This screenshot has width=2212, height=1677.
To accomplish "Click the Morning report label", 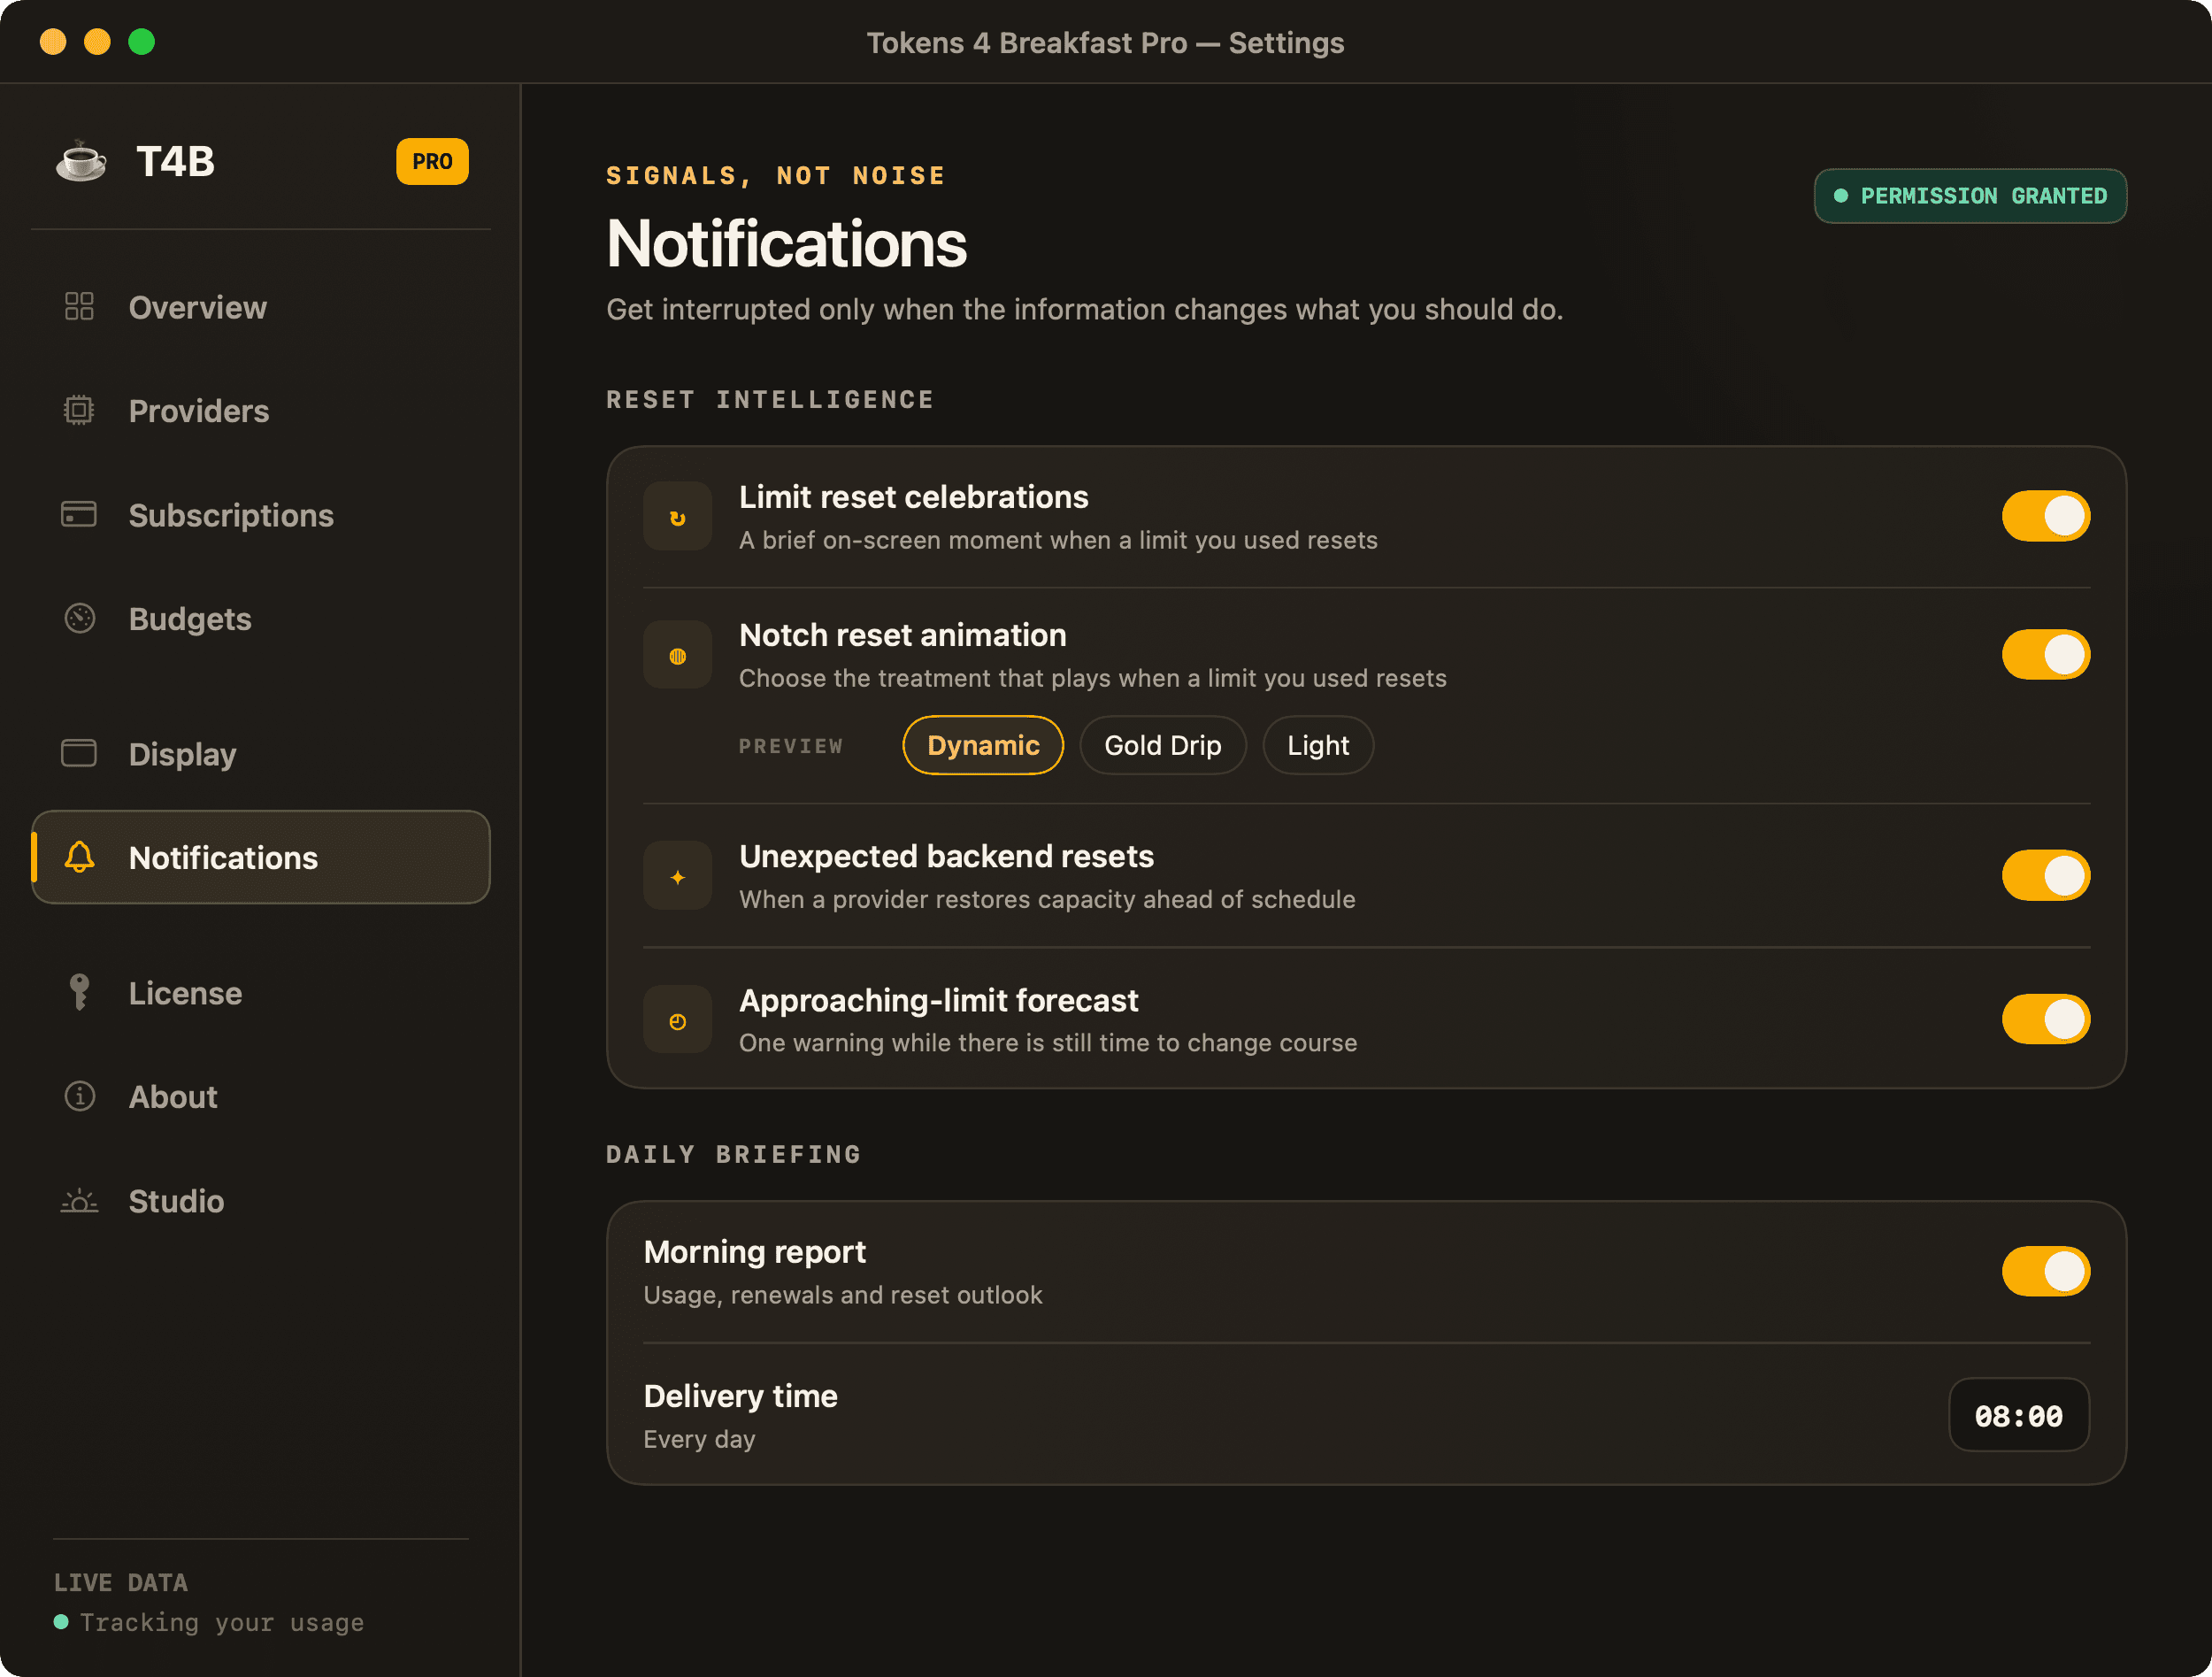I will 754,1251.
